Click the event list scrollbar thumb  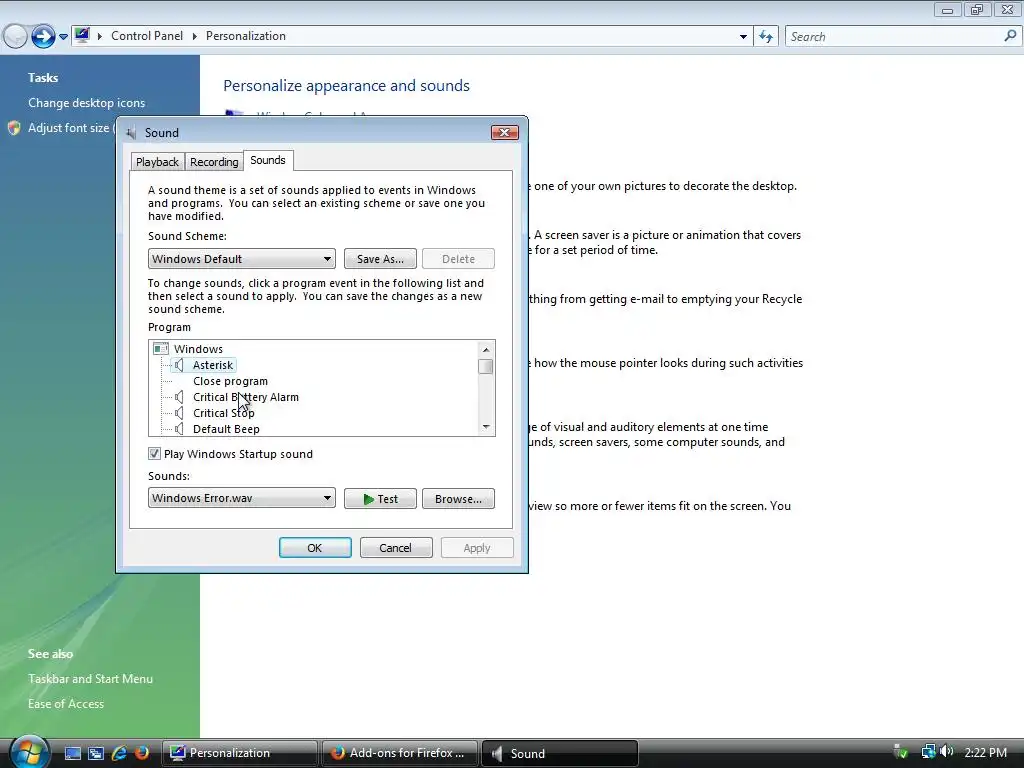click(x=485, y=366)
